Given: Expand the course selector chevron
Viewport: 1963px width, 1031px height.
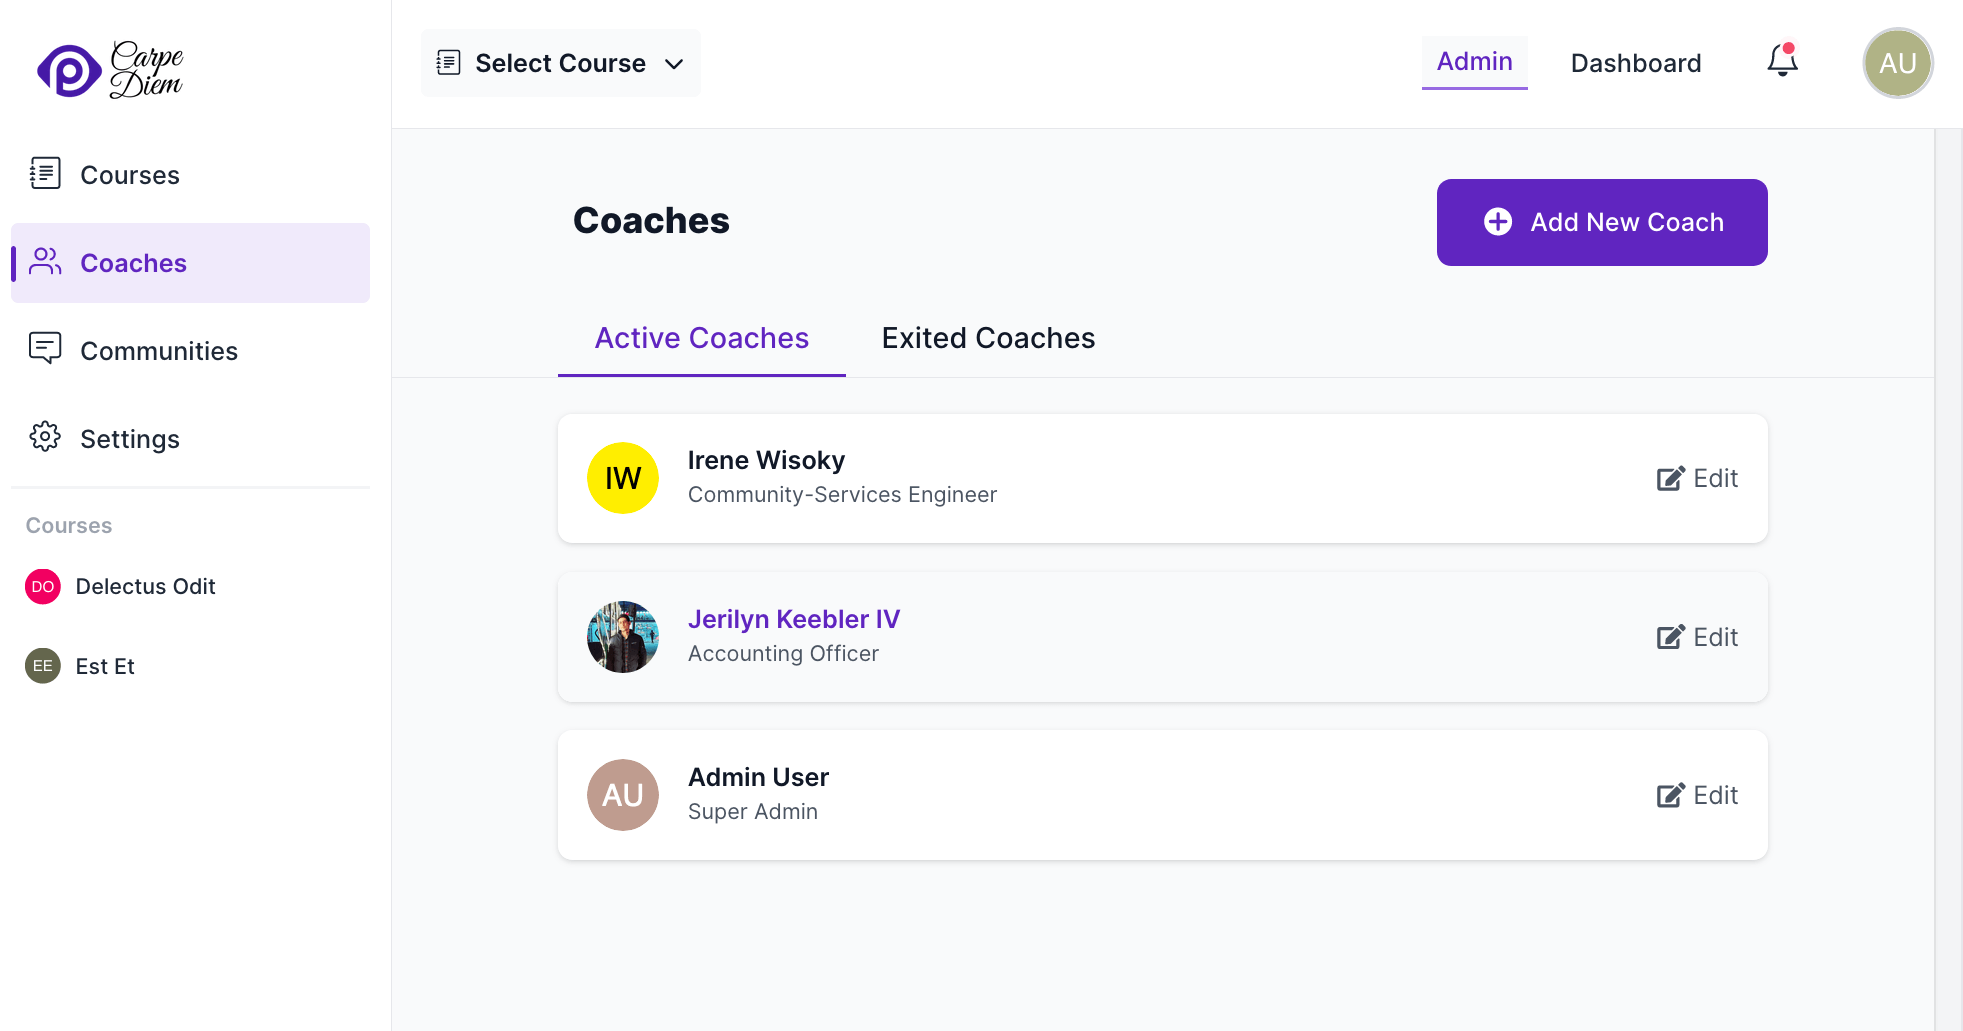Looking at the screenshot, I should [675, 63].
